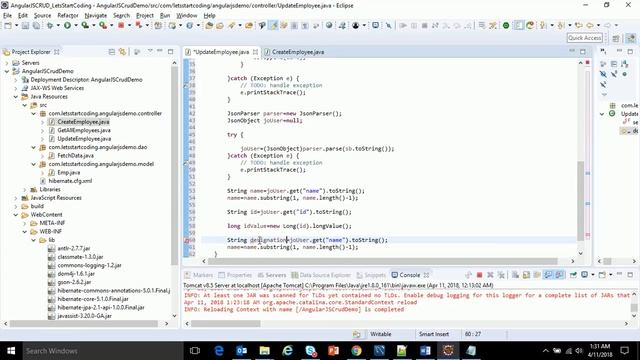
Task: Collapse All in Project Explorer toolbar
Action: pyautogui.click(x=111, y=52)
